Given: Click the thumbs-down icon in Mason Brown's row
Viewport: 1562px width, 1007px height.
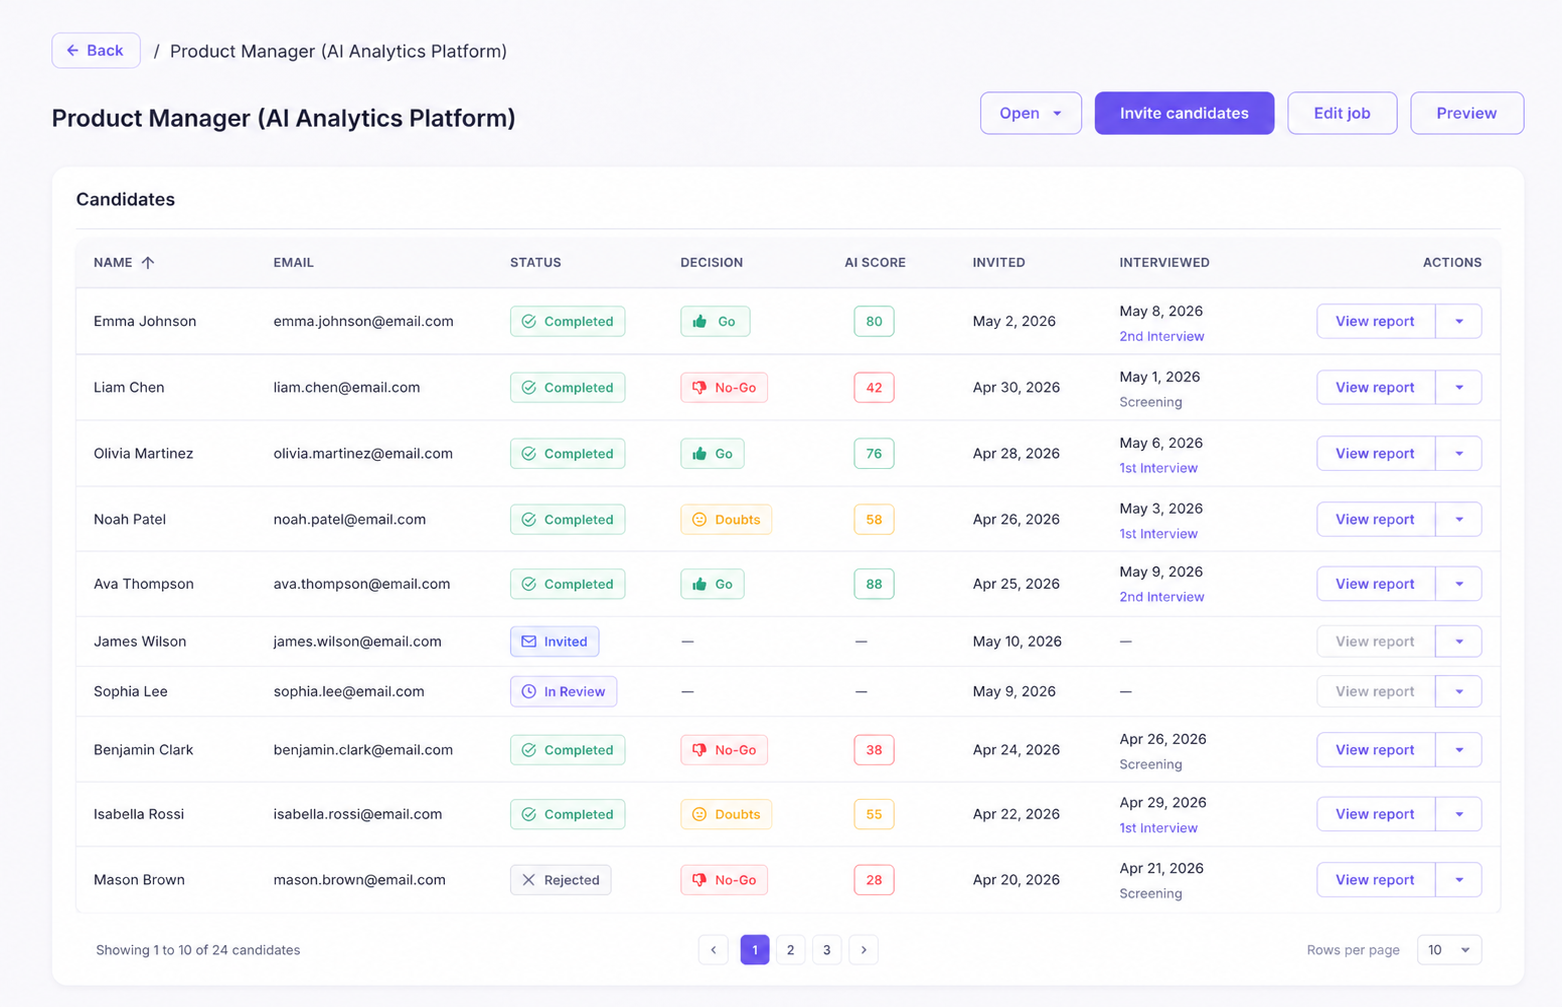Looking at the screenshot, I should pos(700,880).
